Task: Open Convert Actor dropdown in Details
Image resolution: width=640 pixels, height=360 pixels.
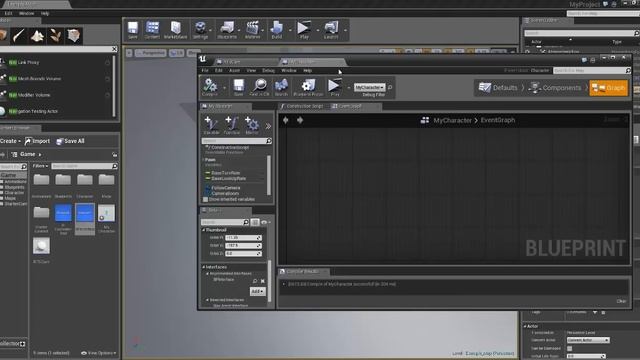Action: pyautogui.click(x=588, y=340)
